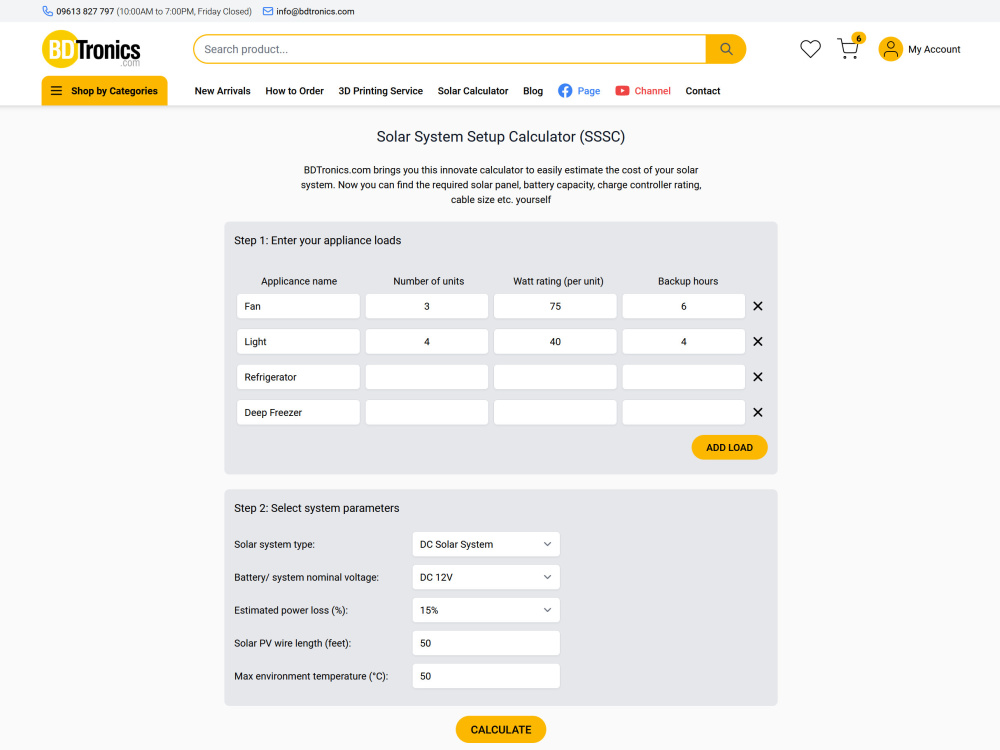
Task: Click Deep Freezer number of units field
Action: coord(427,413)
